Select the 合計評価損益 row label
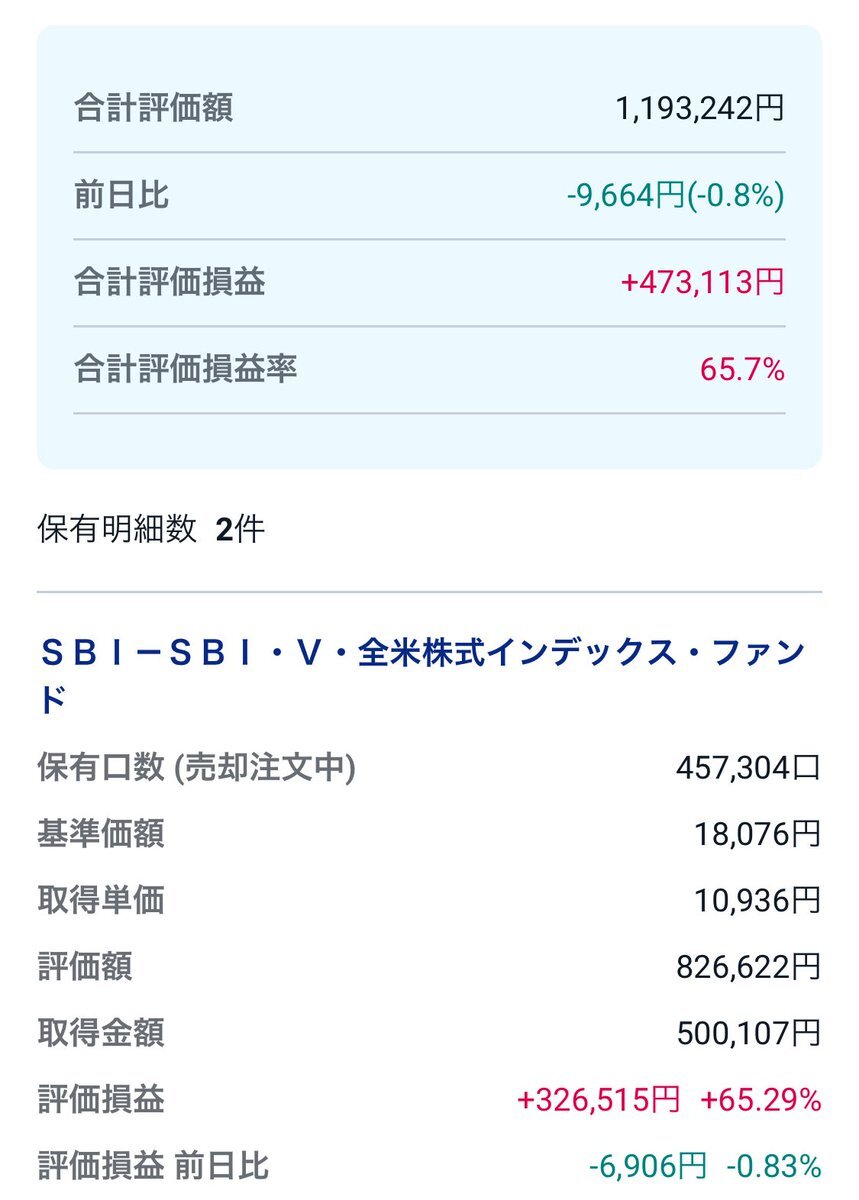The width and height of the screenshot is (859, 1200). coord(169,282)
